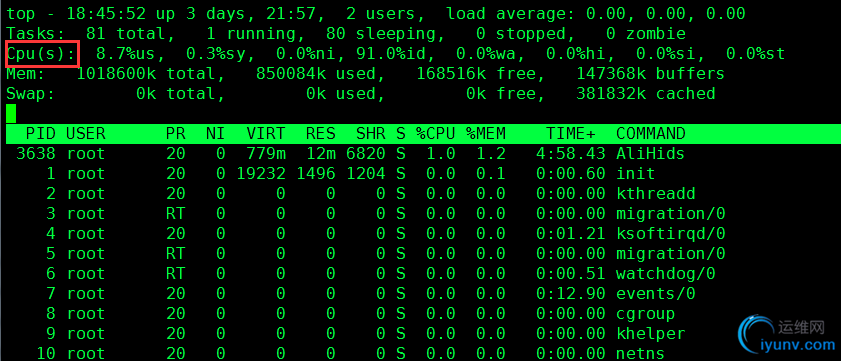Click the VIRT column header

(266, 134)
